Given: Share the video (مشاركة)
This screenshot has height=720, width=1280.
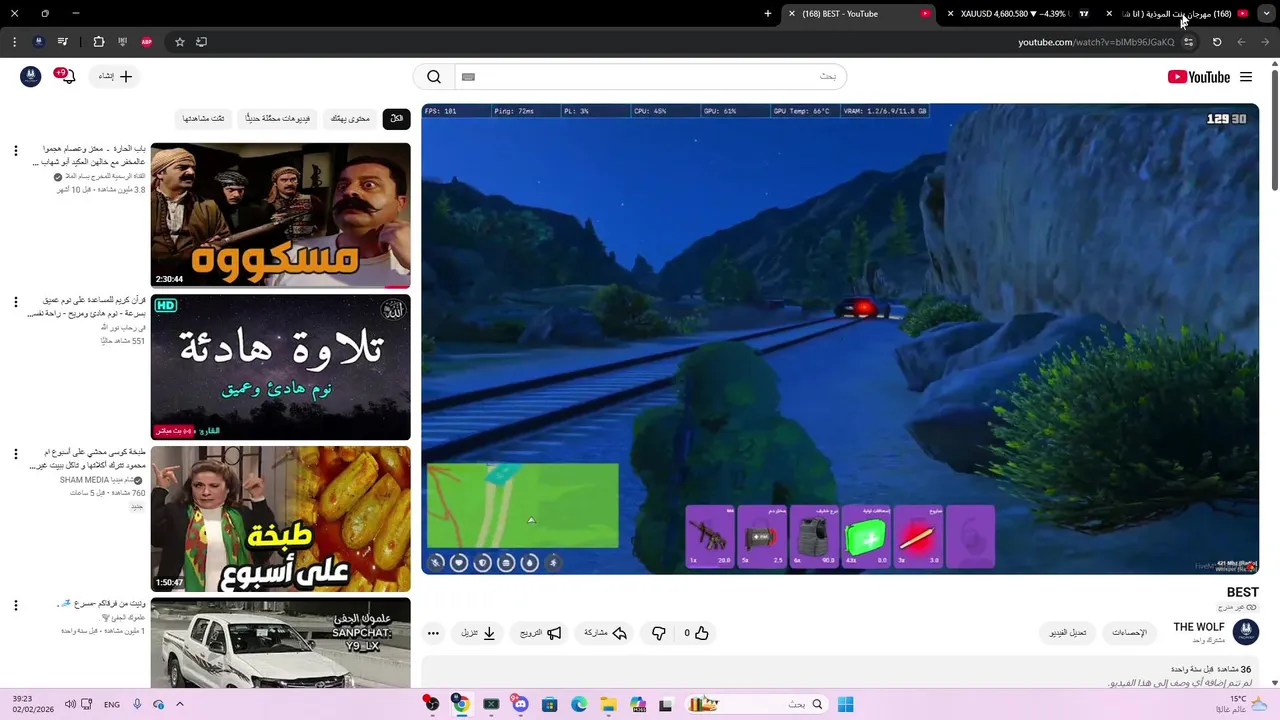Looking at the screenshot, I should (606, 633).
